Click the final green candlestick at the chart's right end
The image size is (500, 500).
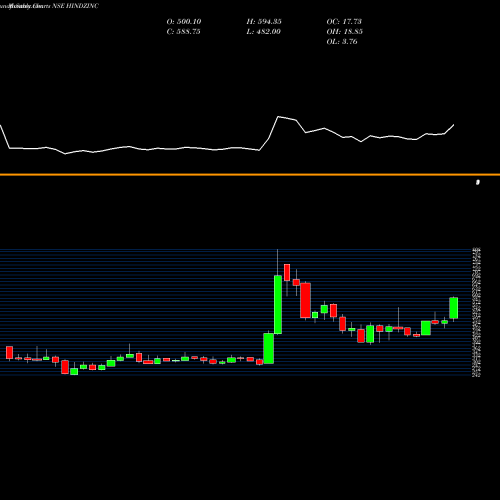[454, 308]
